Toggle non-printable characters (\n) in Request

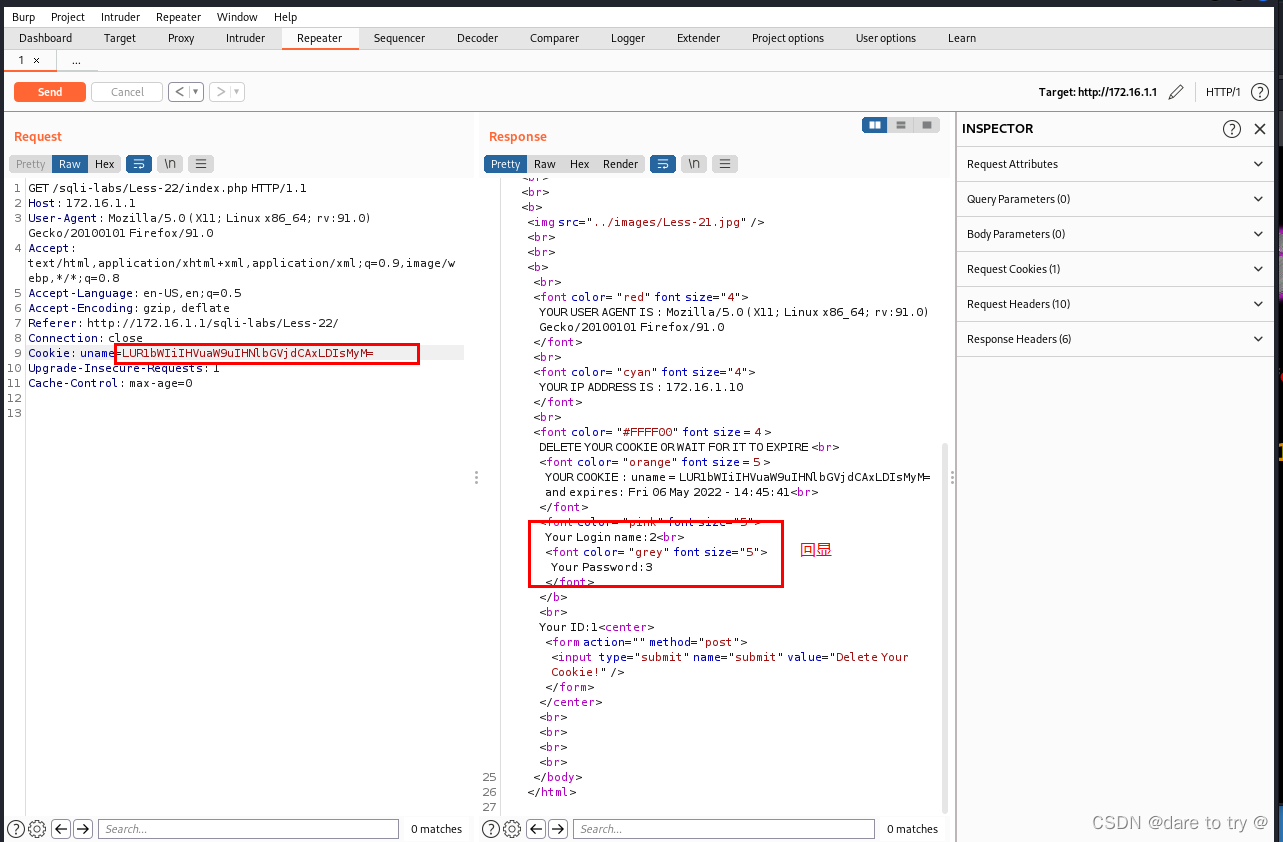pyautogui.click(x=170, y=164)
